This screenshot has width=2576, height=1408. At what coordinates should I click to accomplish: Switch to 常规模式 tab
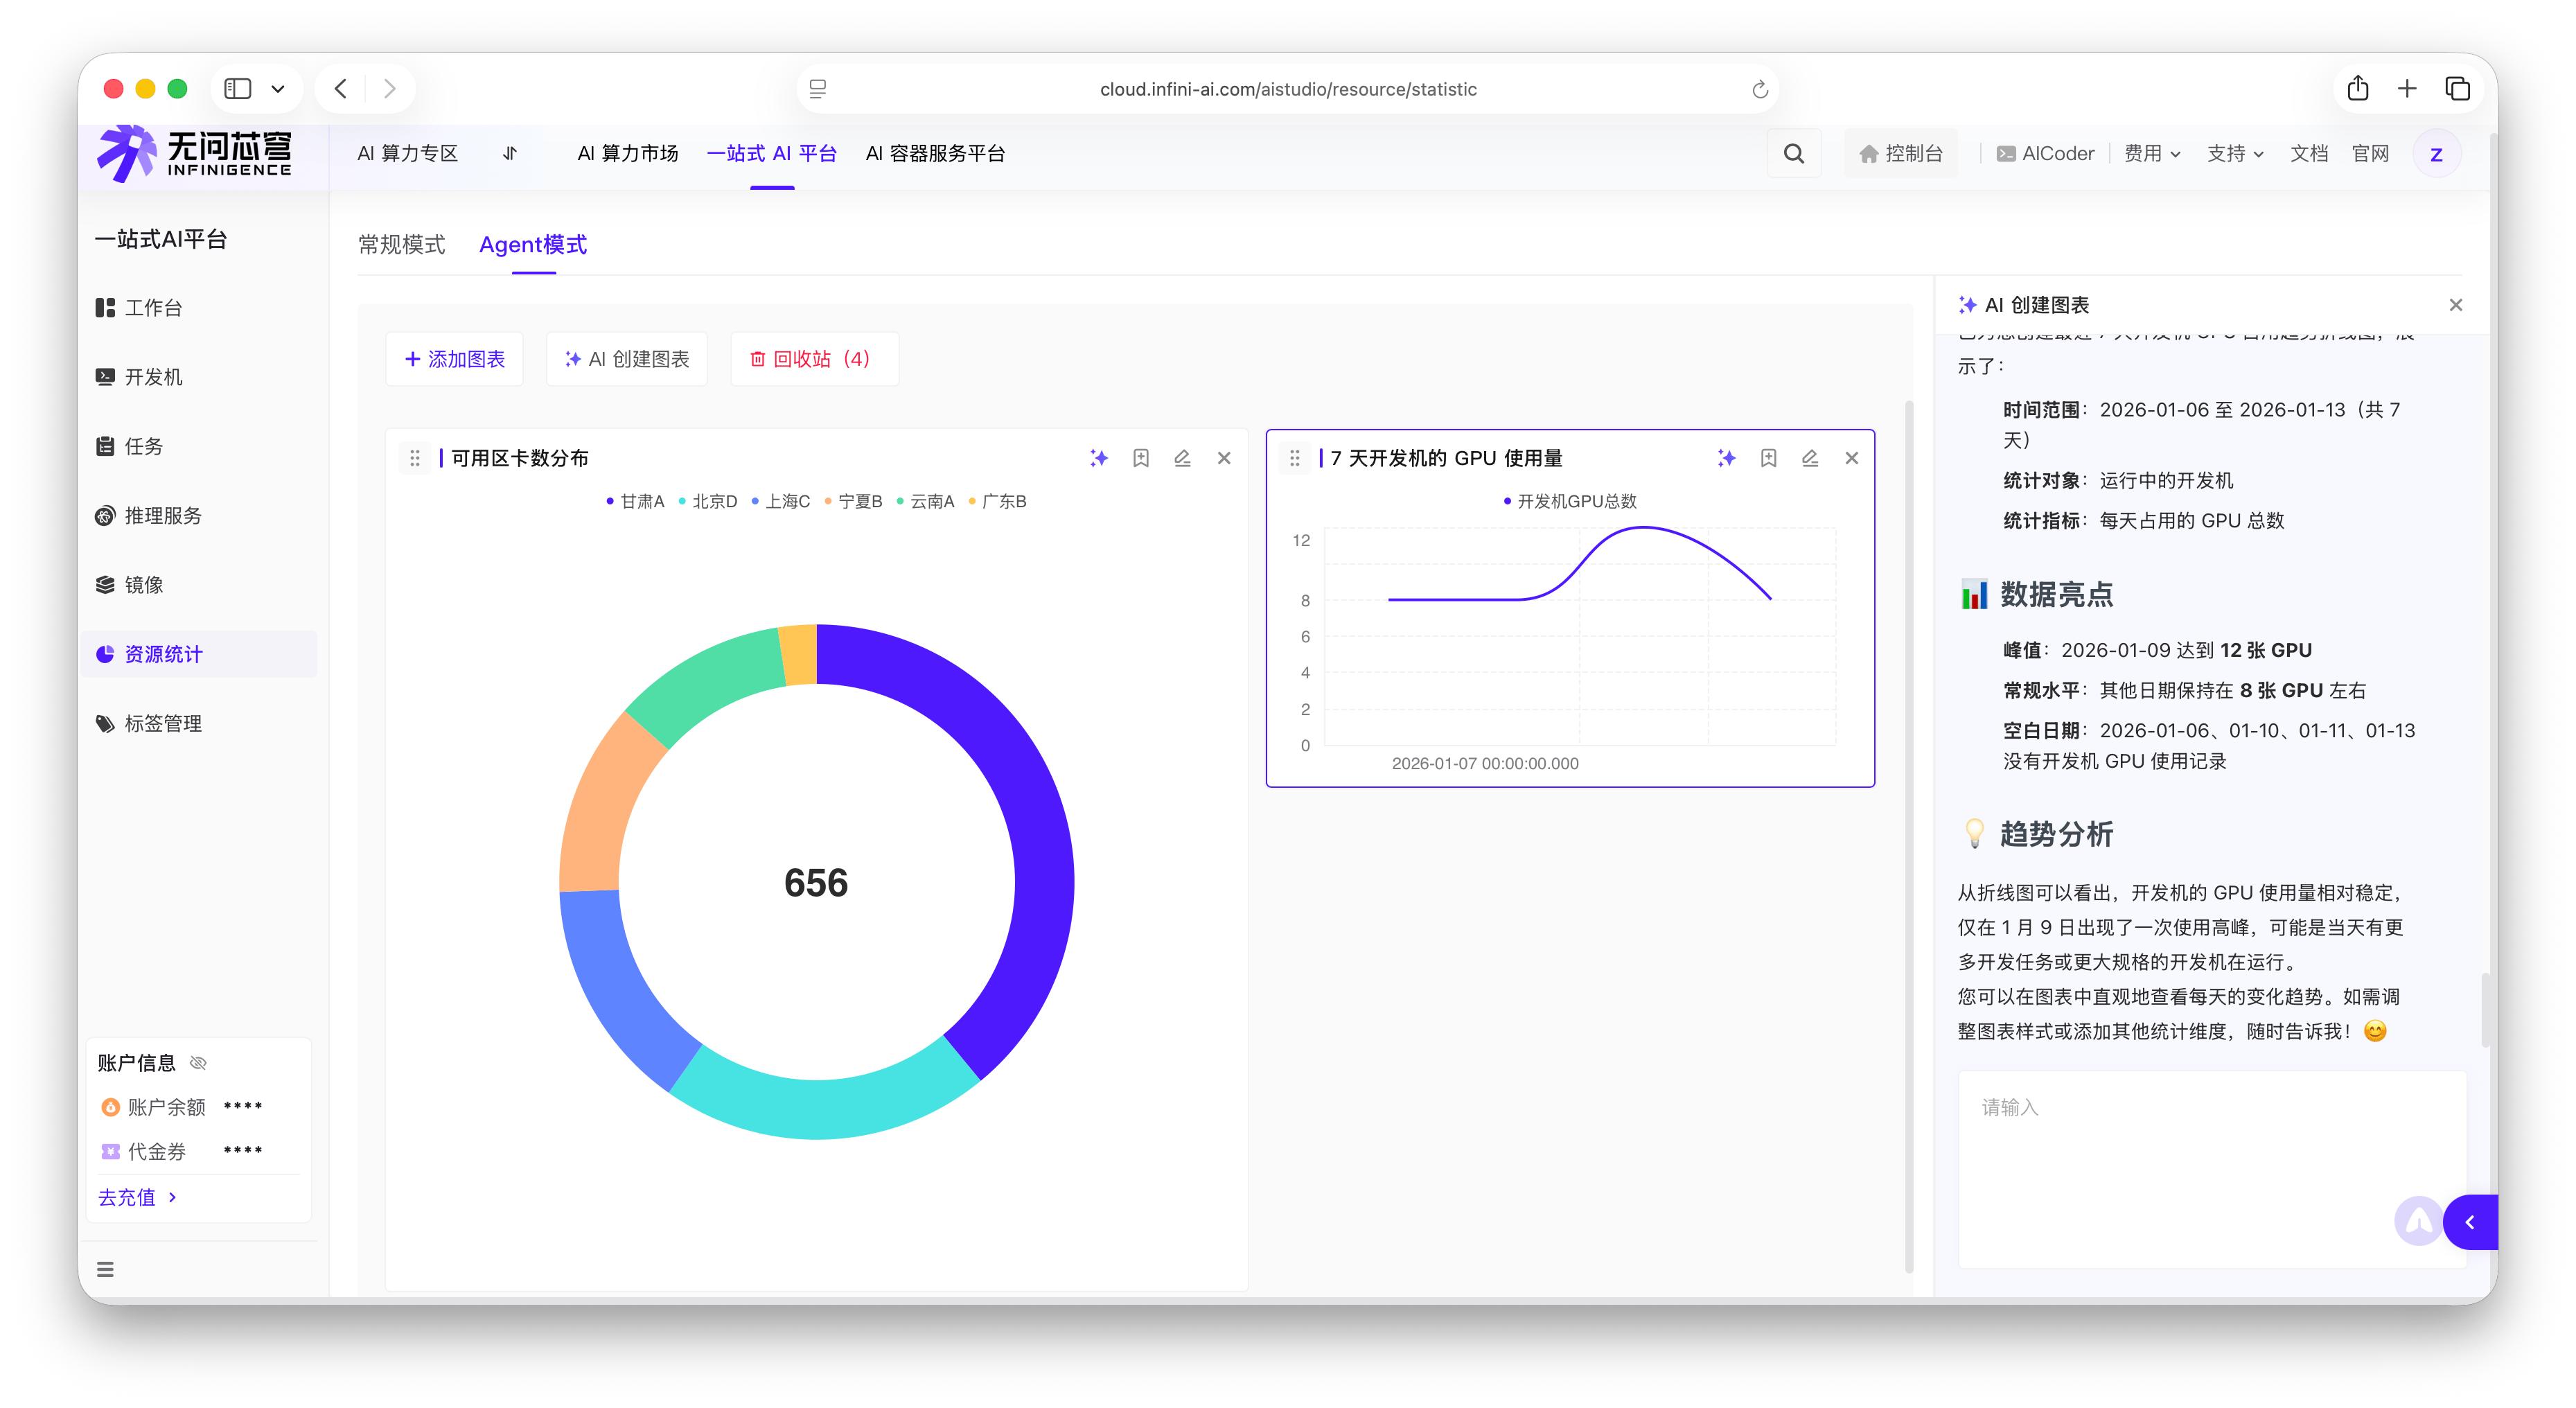pos(402,245)
